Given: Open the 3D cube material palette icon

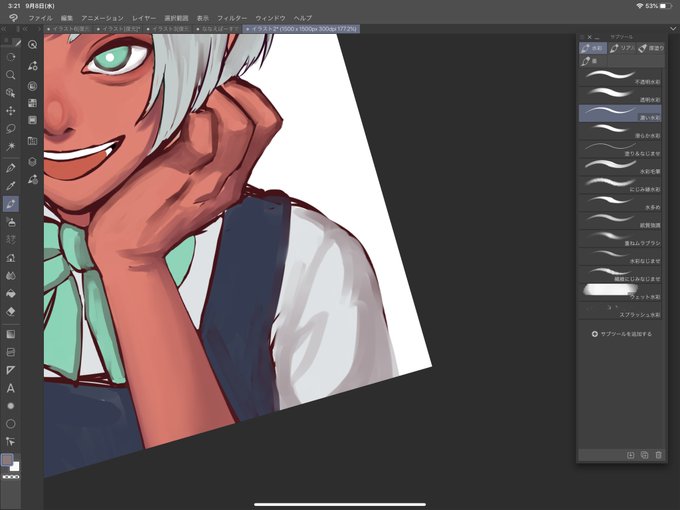Looking at the screenshot, I should click(x=33, y=161).
